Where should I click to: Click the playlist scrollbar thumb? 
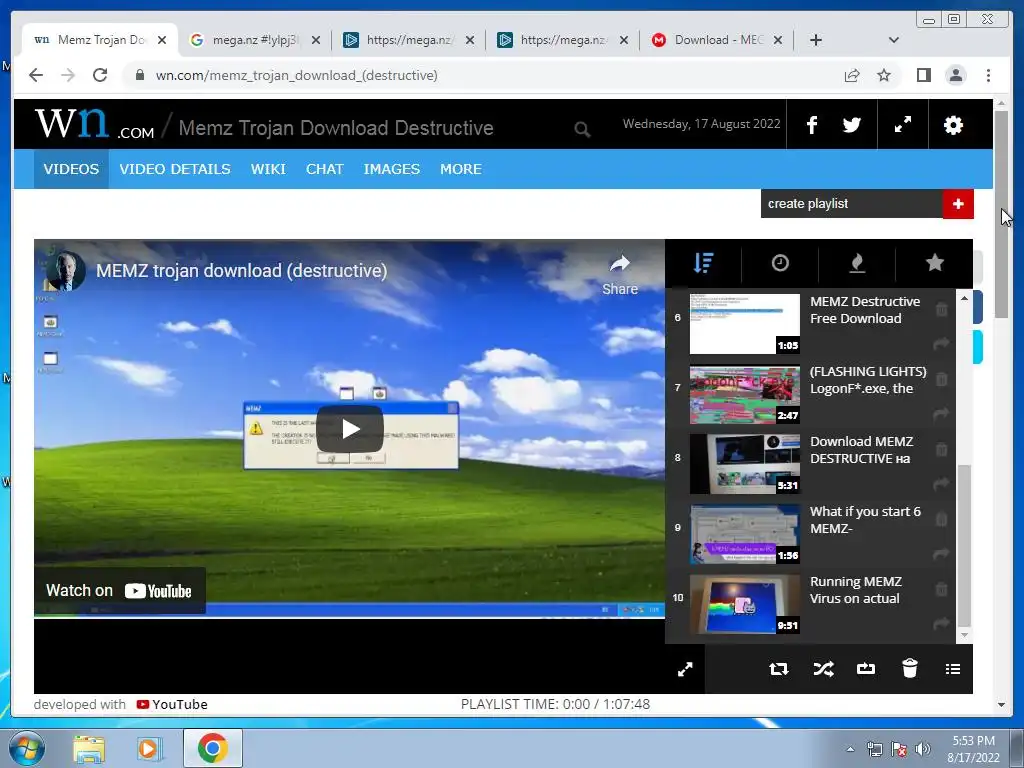coord(964,545)
